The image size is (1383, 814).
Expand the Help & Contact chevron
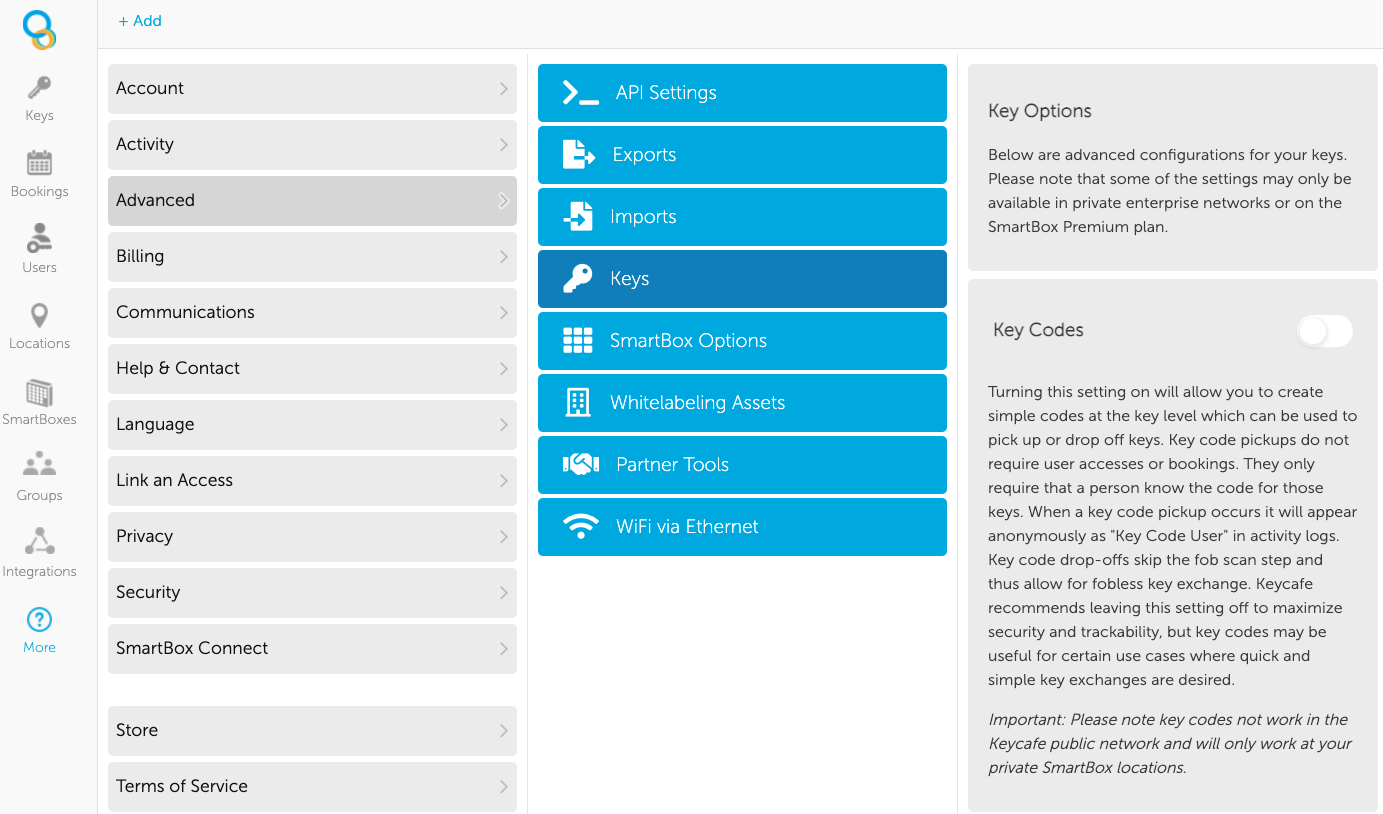click(x=504, y=369)
